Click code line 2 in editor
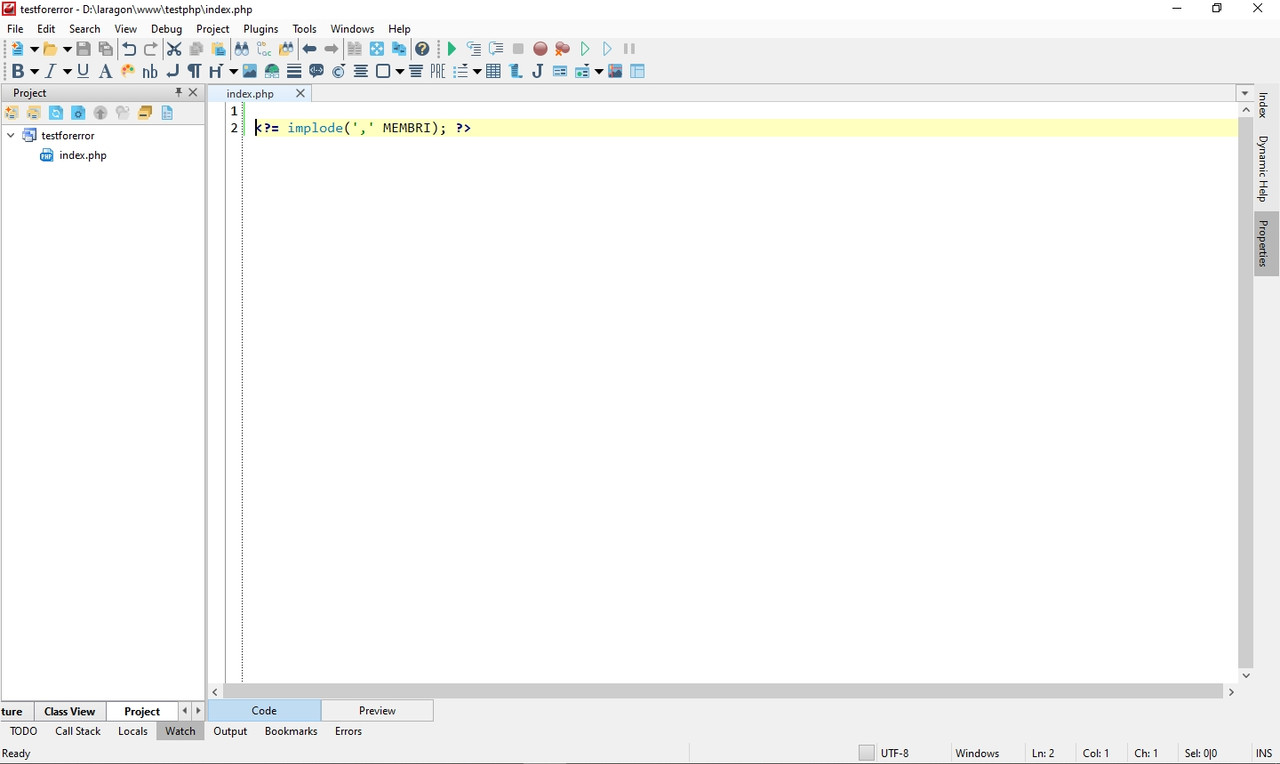Screen dimensions: 1280x764 pyautogui.click(x=740, y=128)
